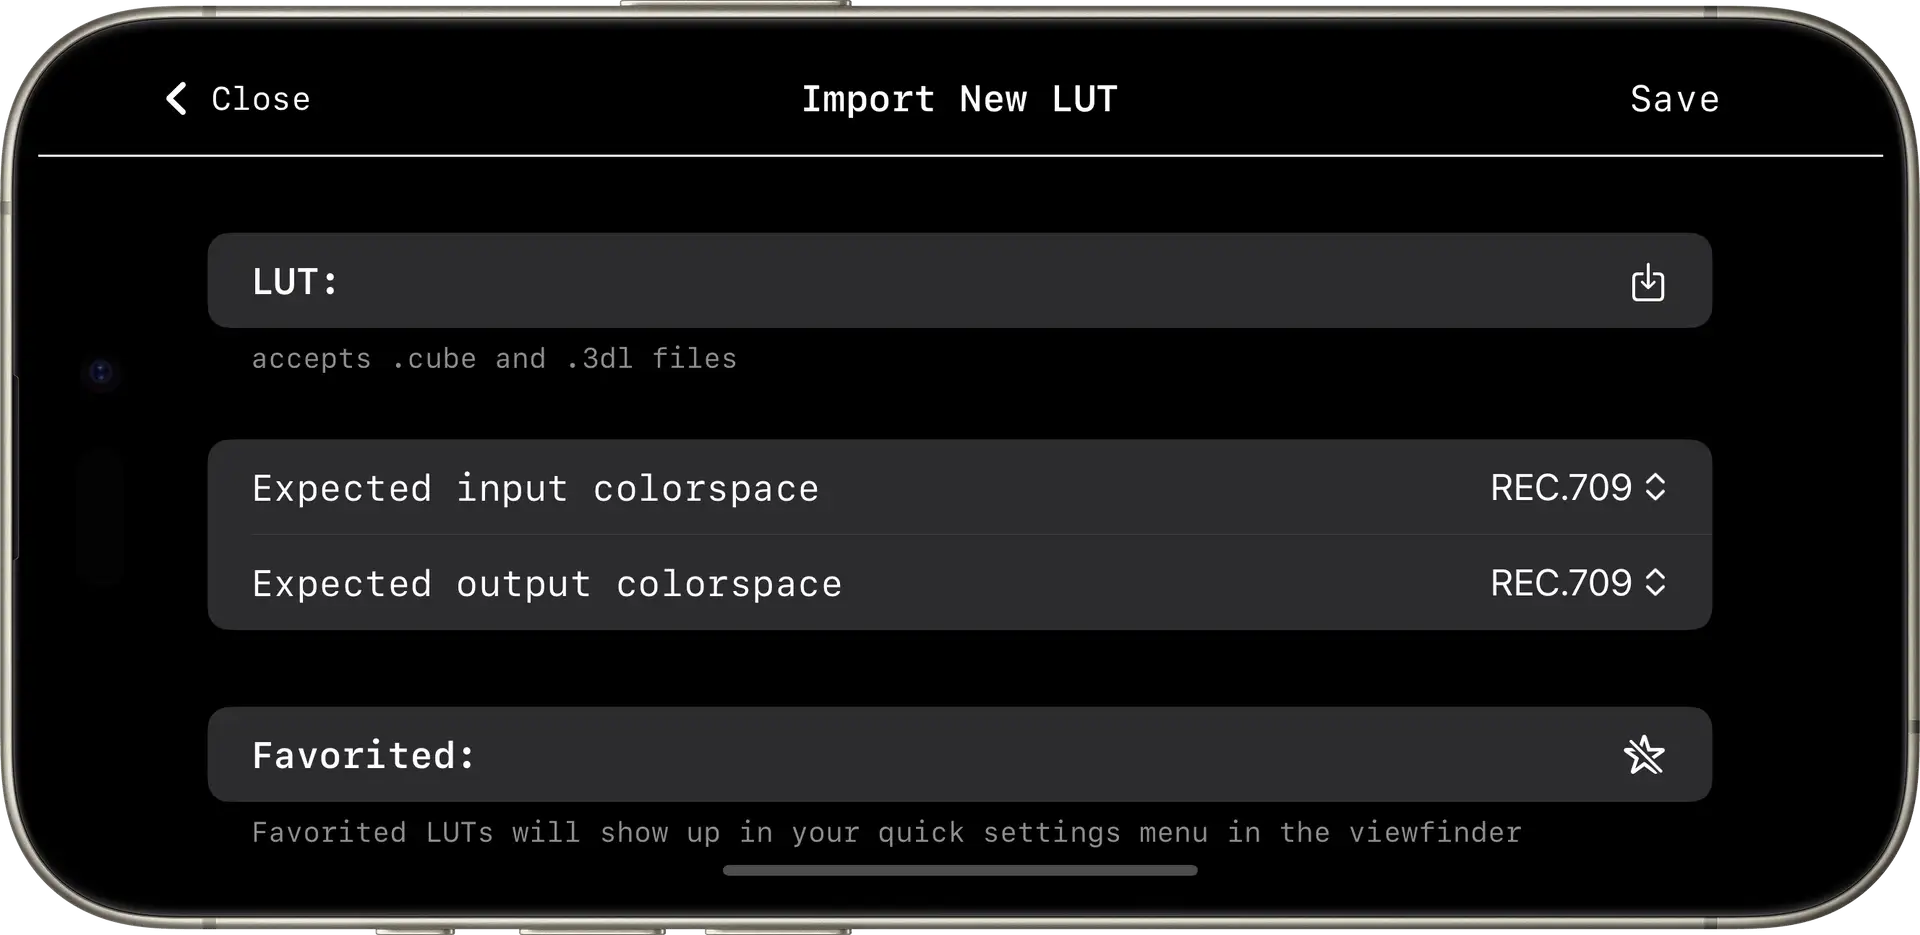Tap the home indicator bar
This screenshot has height=935, width=1920.
960,871
